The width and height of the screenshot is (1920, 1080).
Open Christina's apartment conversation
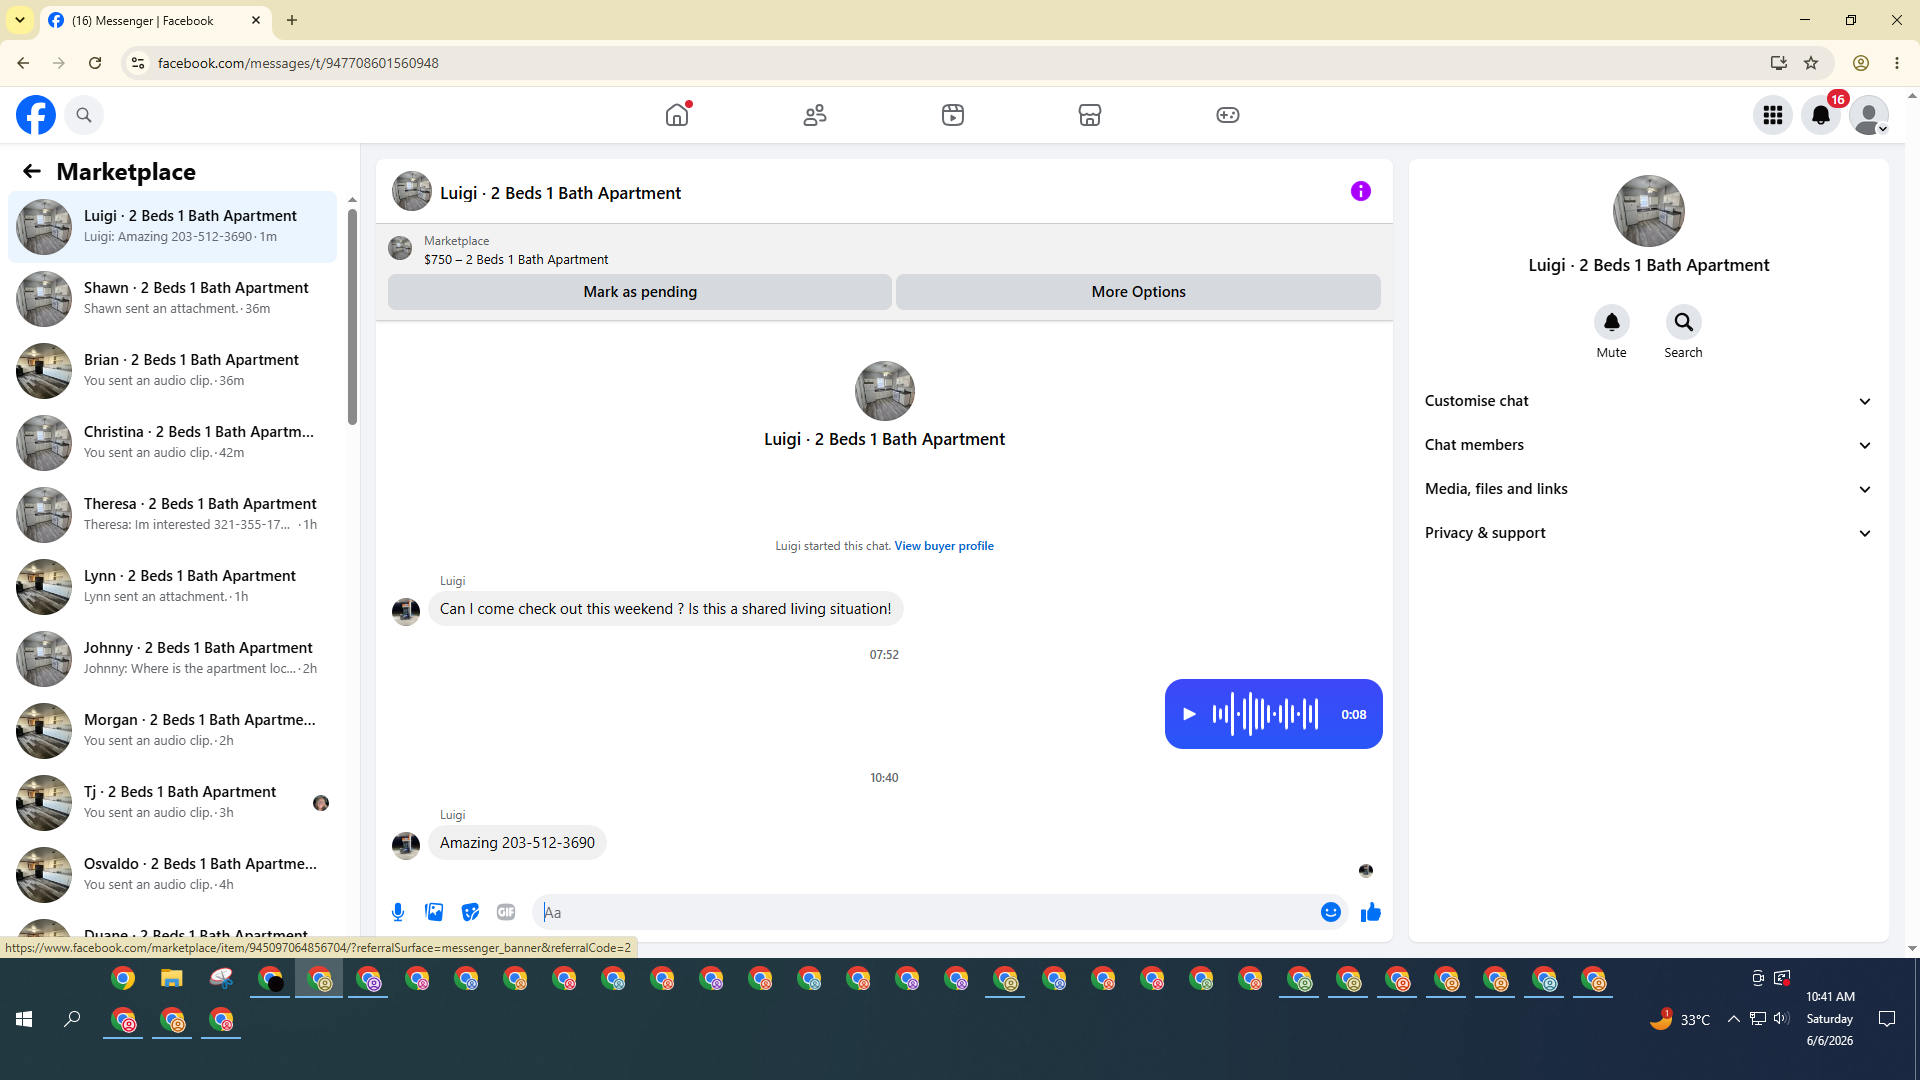click(x=173, y=442)
